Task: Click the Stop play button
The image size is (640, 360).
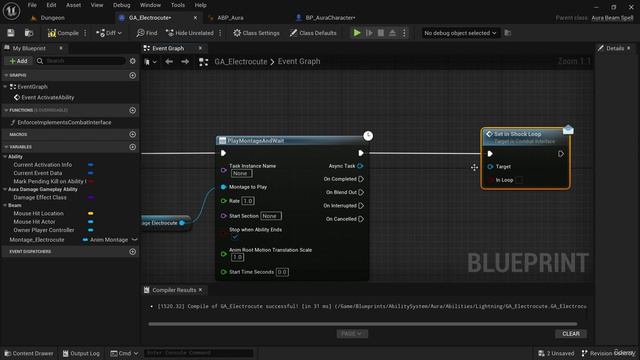Action: 381,33
